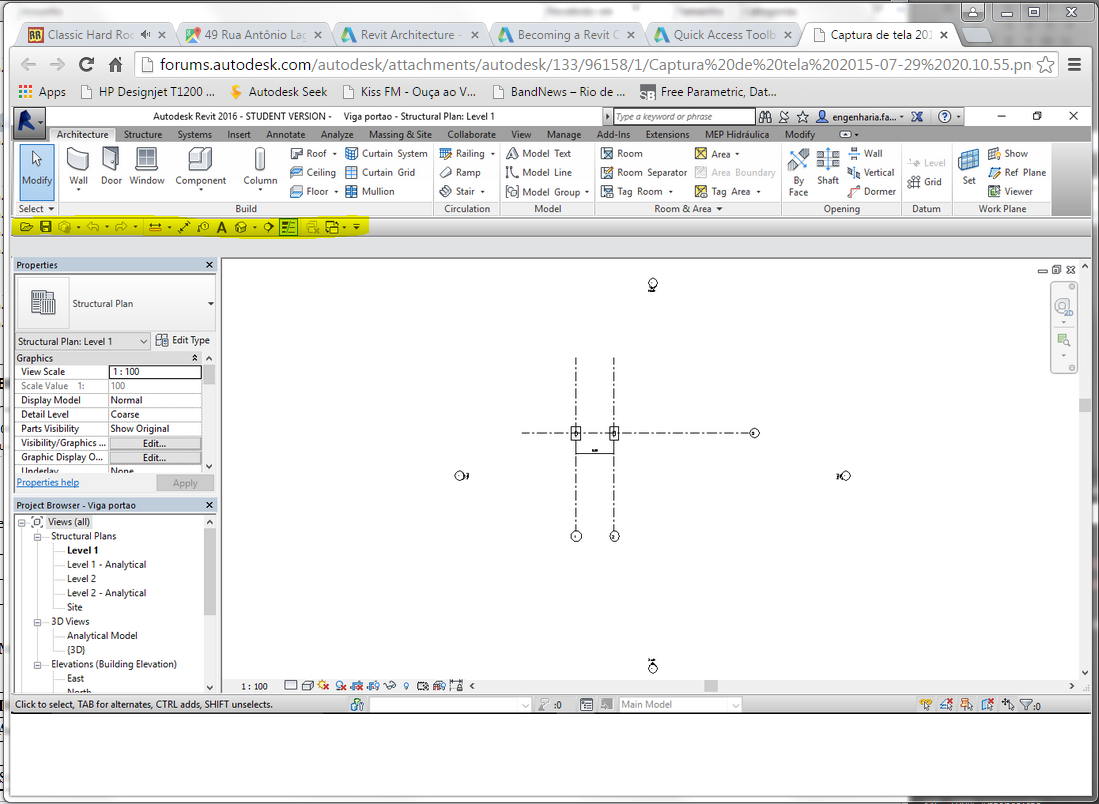The image size is (1099, 804).
Task: Open the Annotate ribbon tab
Action: 285,135
